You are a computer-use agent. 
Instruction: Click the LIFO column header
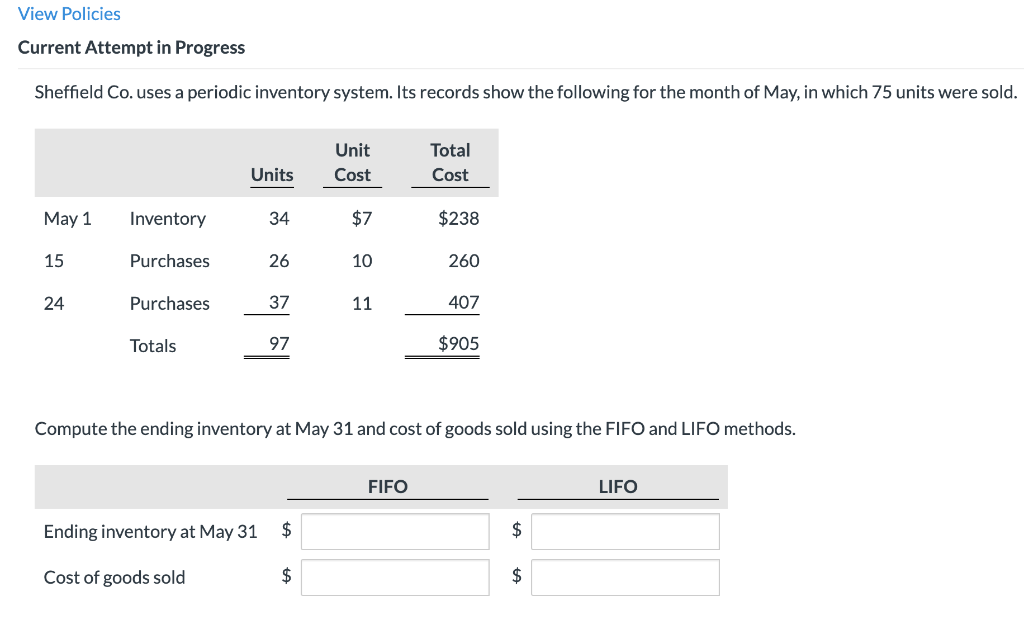click(x=618, y=486)
